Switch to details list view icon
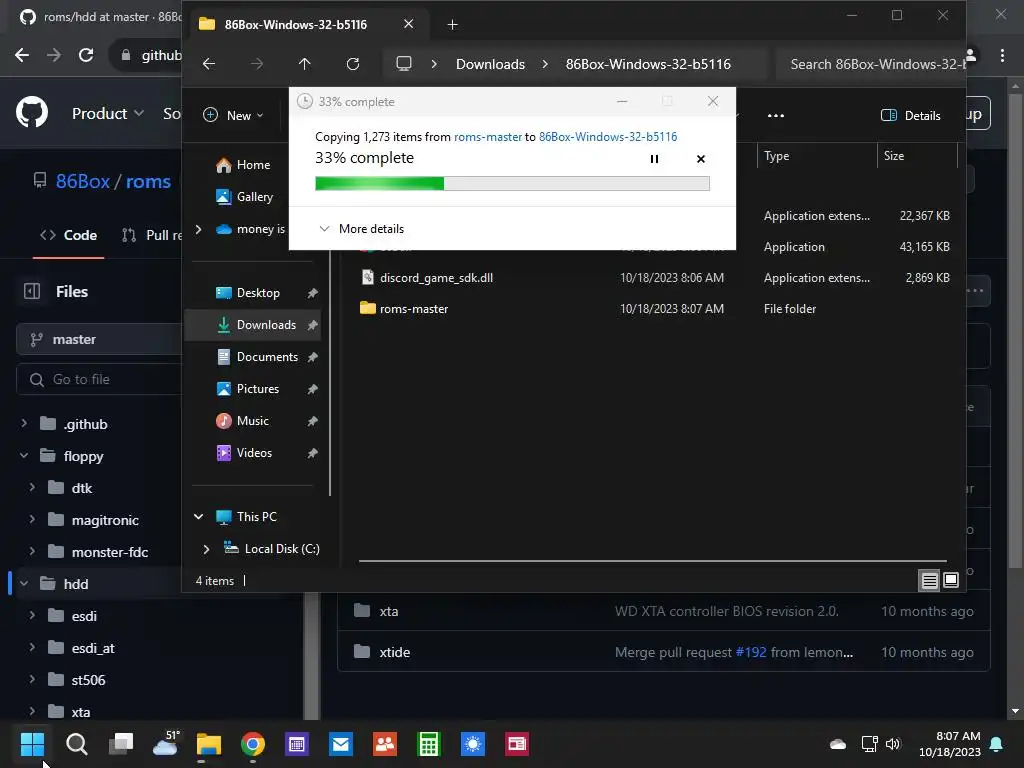 (x=929, y=581)
